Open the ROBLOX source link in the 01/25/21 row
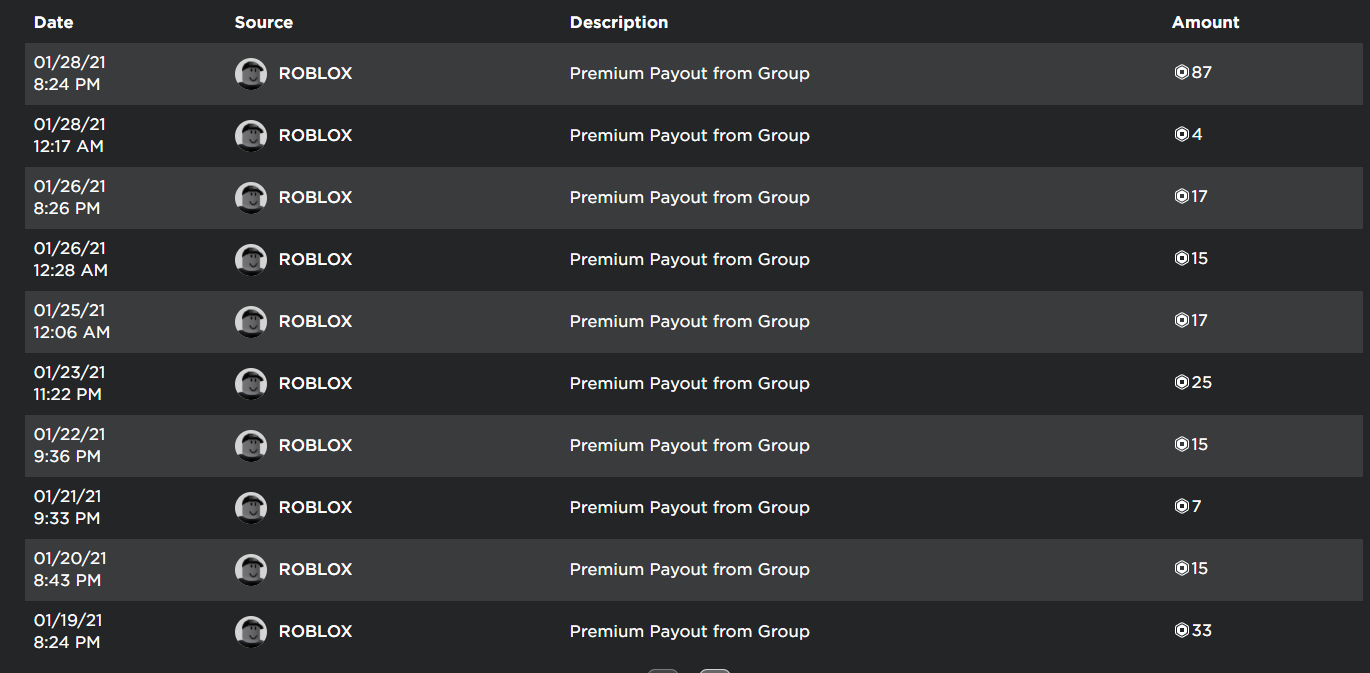1370x673 pixels. (315, 322)
